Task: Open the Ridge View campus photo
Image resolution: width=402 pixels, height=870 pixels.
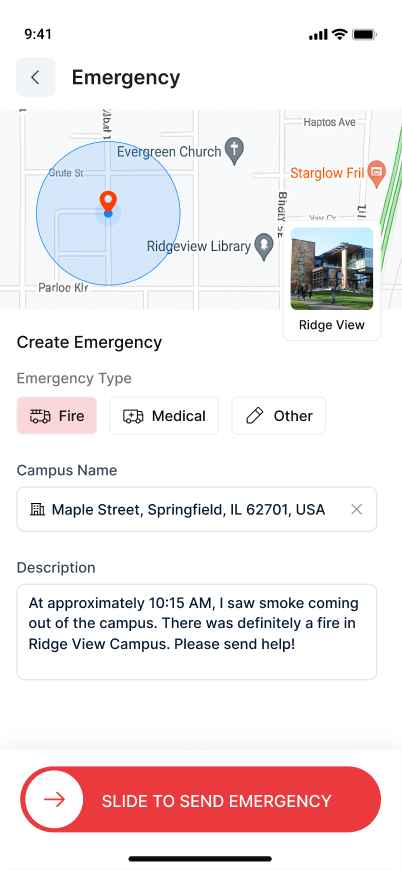Action: pos(332,269)
